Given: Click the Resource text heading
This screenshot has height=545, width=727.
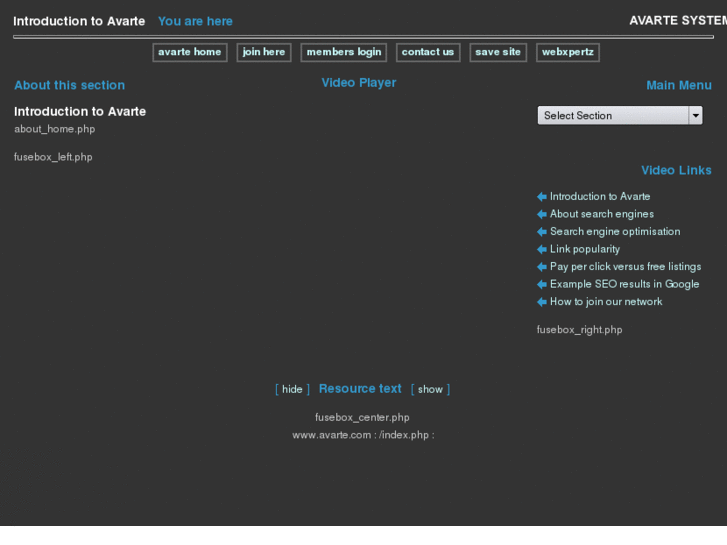Looking at the screenshot, I should tap(360, 389).
